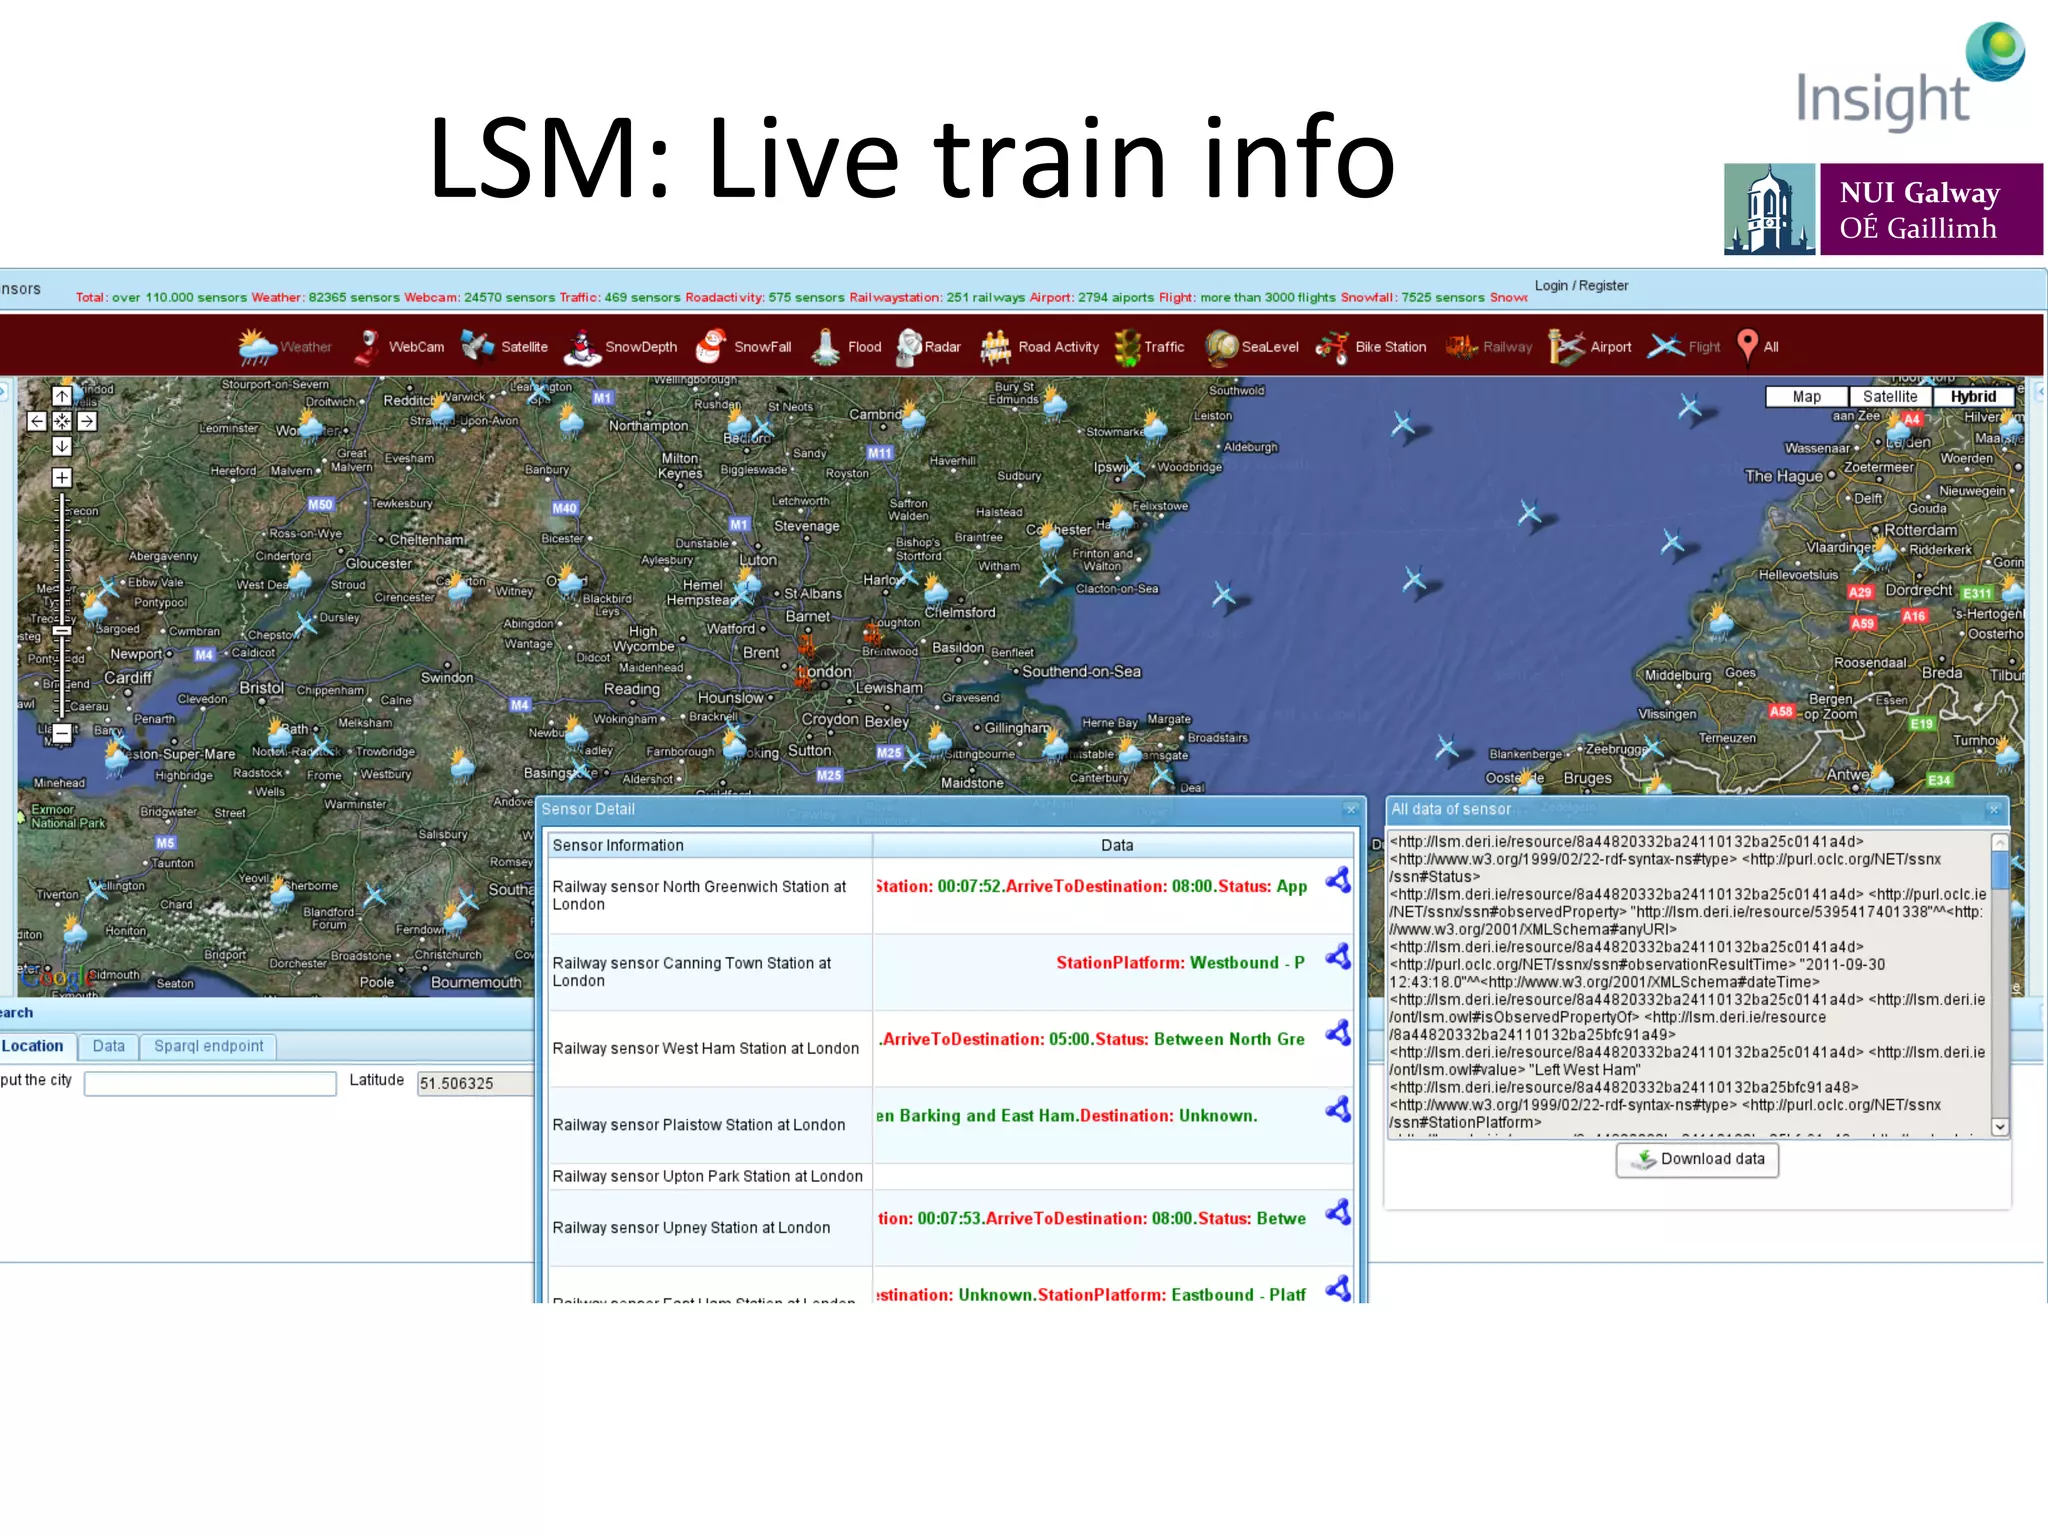
Task: Open RDF data for Plaistow sensor
Action: click(x=1338, y=1110)
